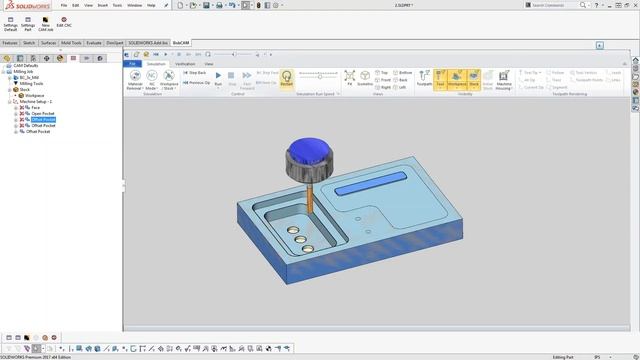
Task: Select the BobCAM command tab
Action: 181,43
